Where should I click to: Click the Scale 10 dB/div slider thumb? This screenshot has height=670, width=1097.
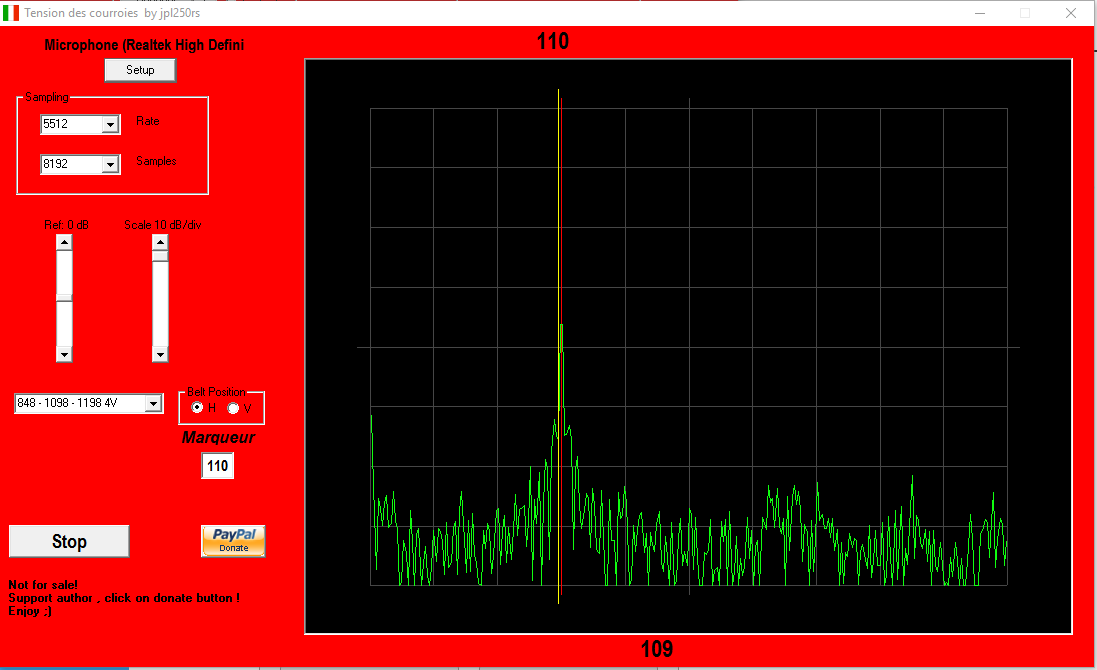[160, 255]
